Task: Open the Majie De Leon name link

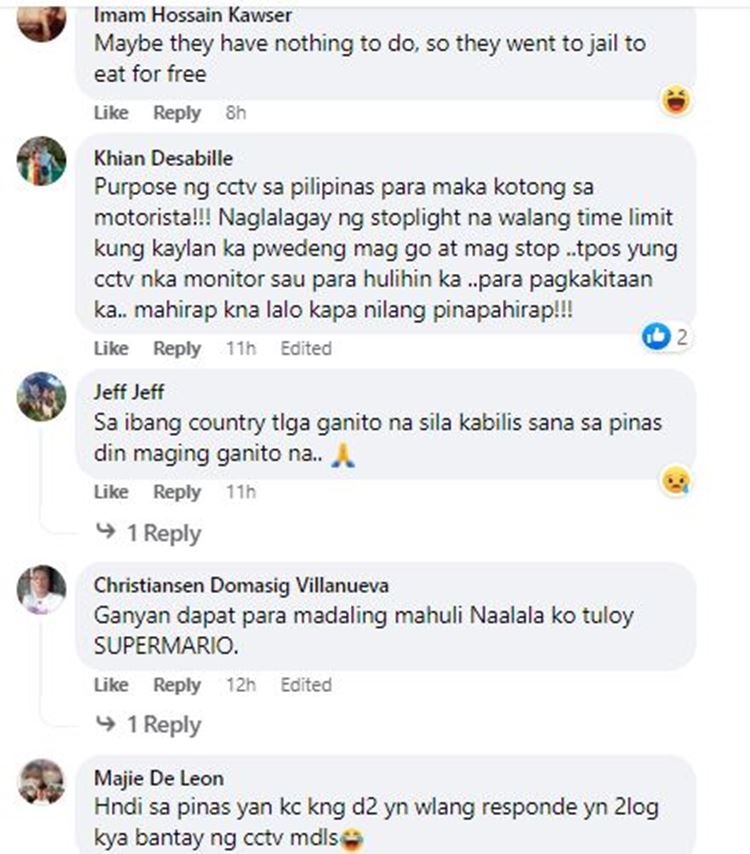Action: pos(158,778)
